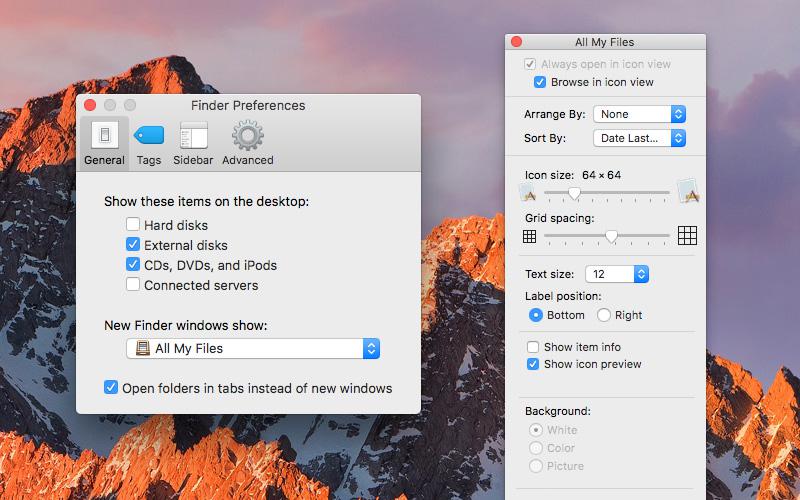Click the Grid spacing slider handle
The width and height of the screenshot is (800, 500).
pyautogui.click(x=611, y=236)
